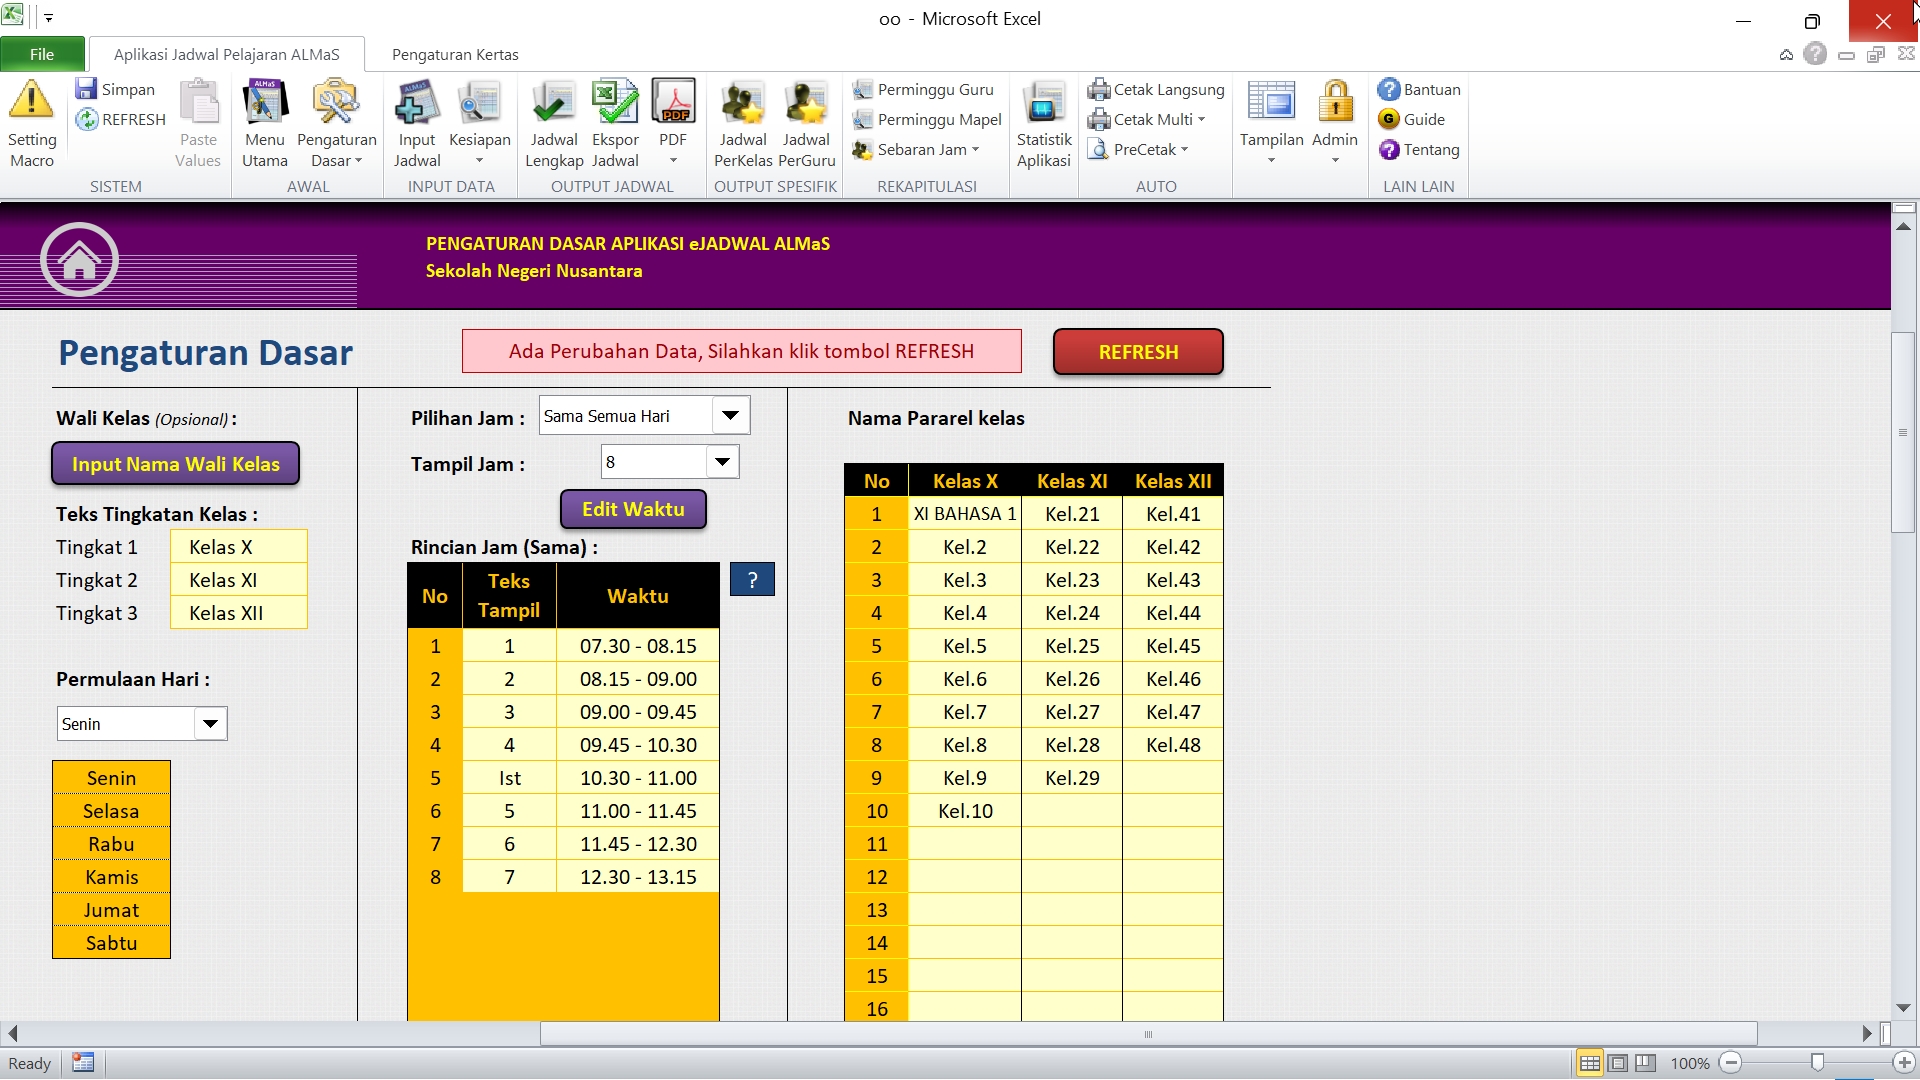The height and width of the screenshot is (1080, 1920).
Task: Open Statistik Aplikasi
Action: pos(1043,103)
